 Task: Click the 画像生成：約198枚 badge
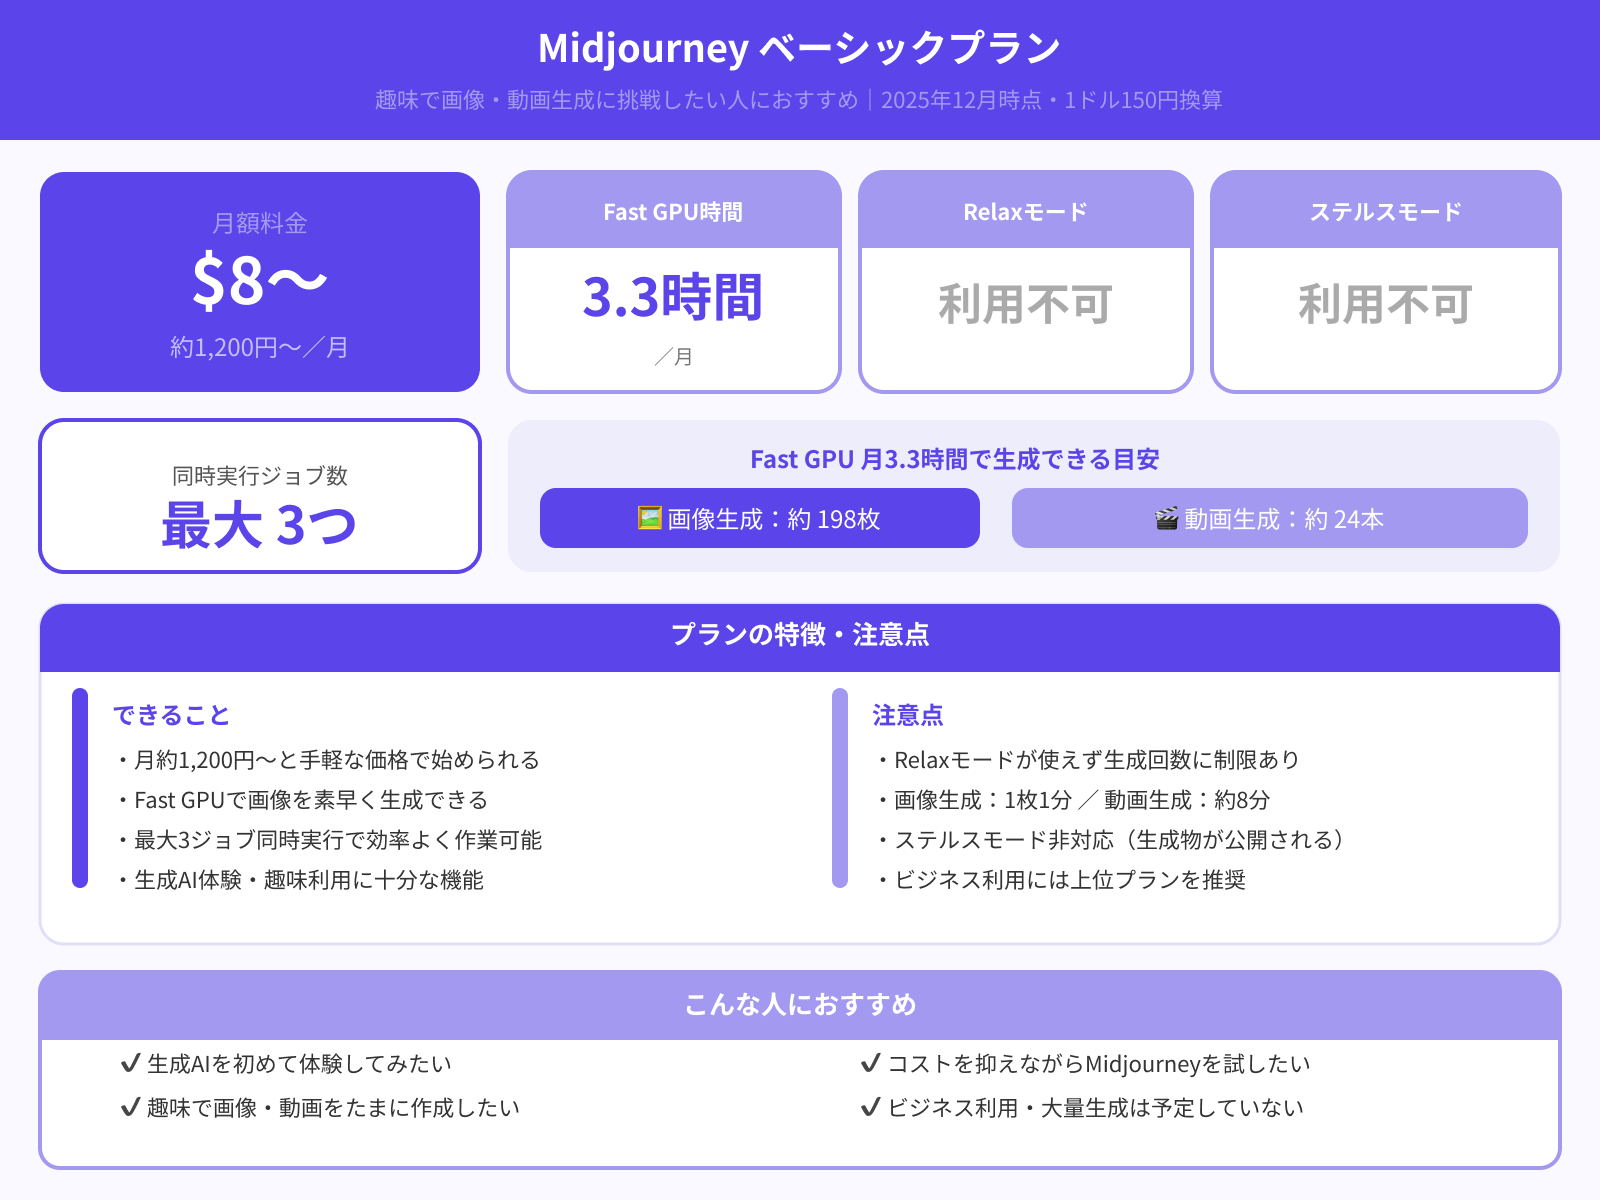point(759,518)
